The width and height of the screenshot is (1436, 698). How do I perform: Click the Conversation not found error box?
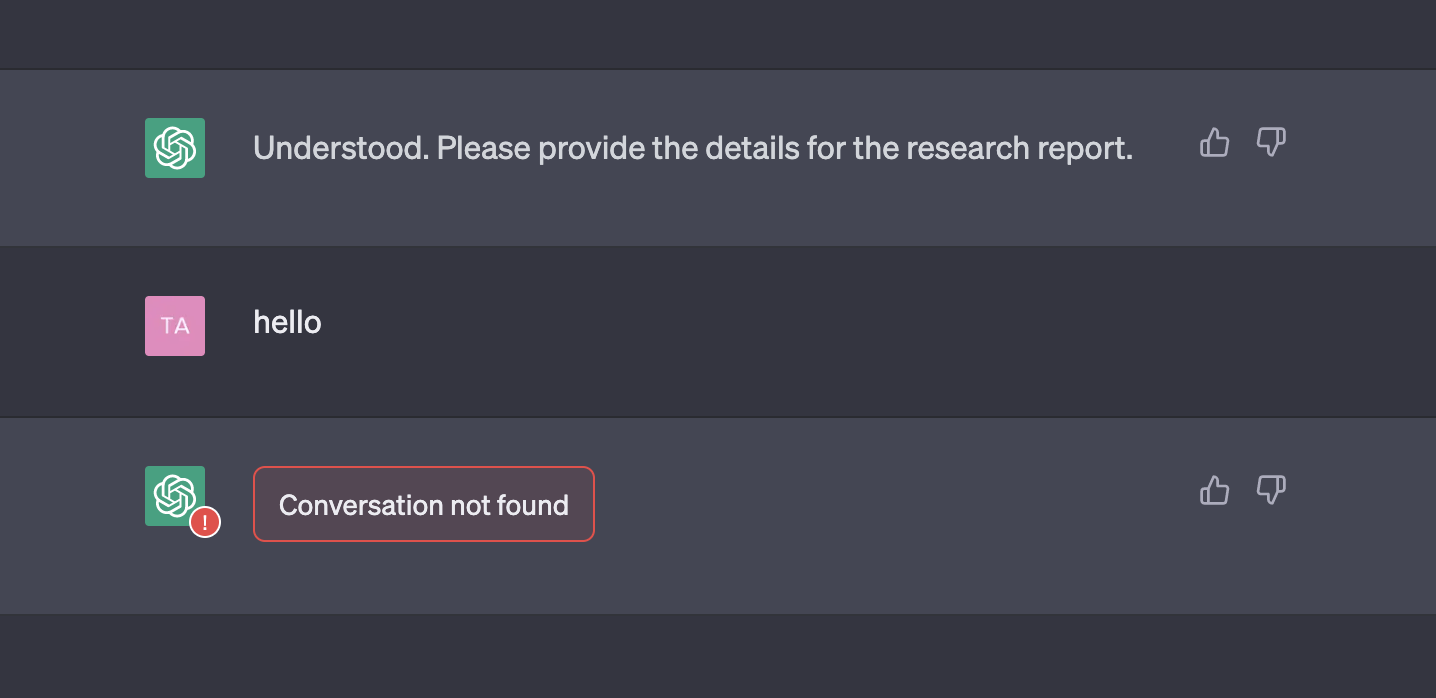point(423,504)
